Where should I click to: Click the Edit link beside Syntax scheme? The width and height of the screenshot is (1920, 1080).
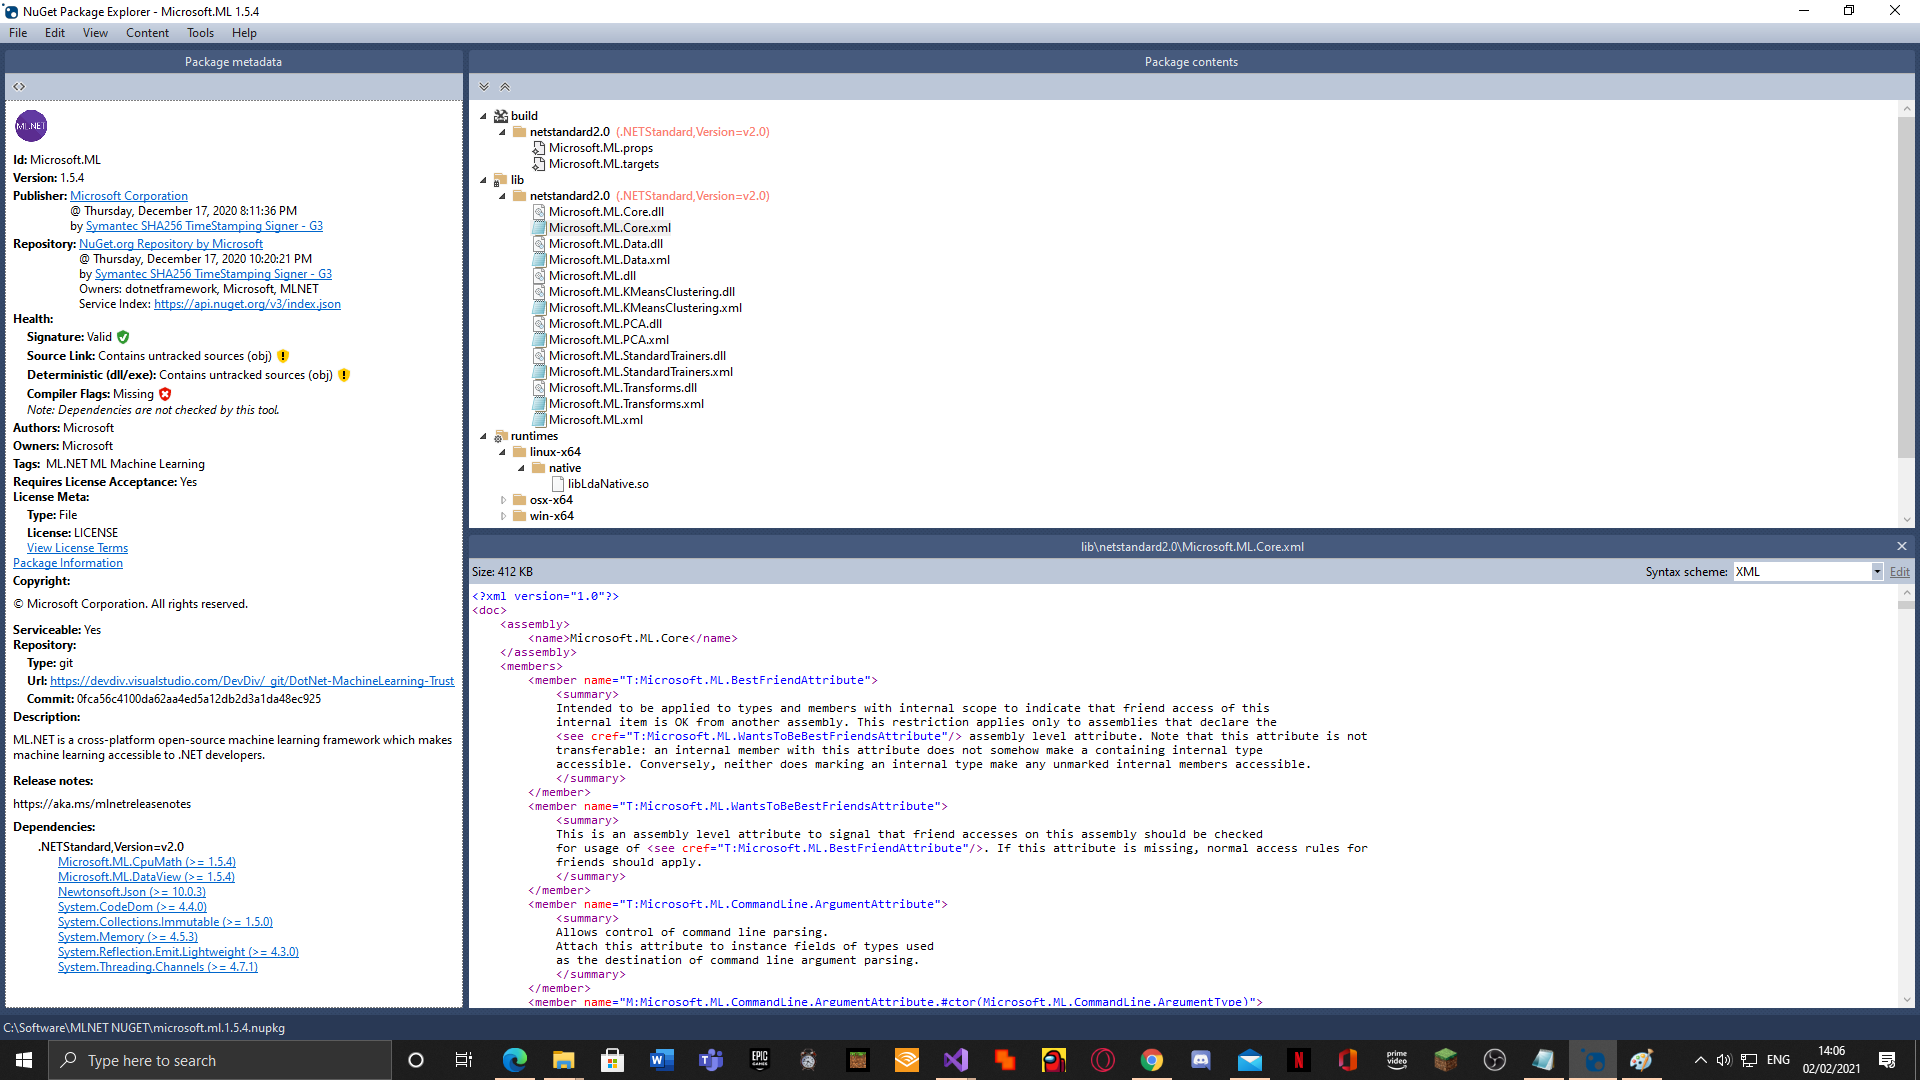[1899, 572]
